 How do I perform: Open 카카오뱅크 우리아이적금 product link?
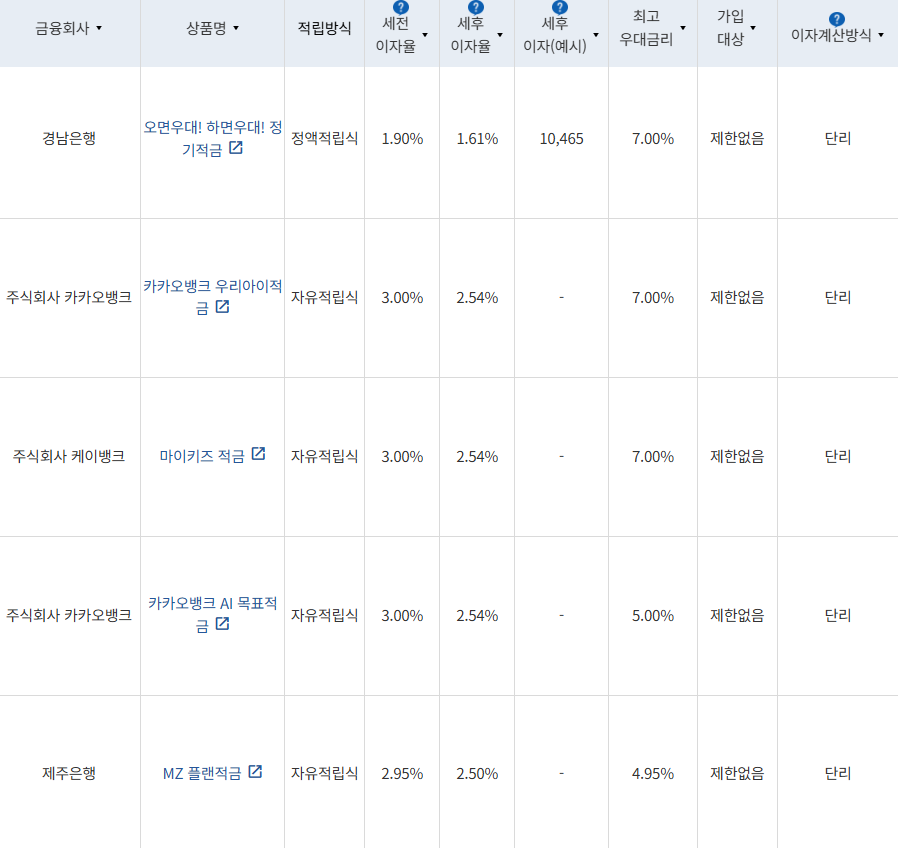click(212, 297)
